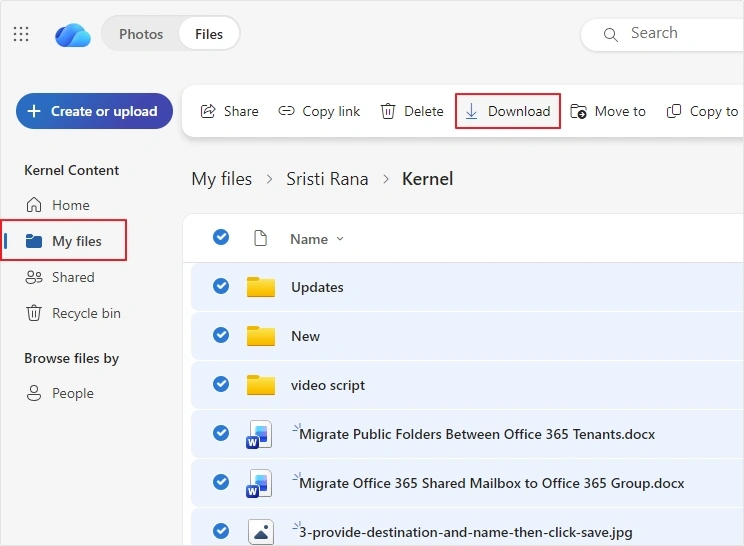This screenshot has height=546, width=744.
Task: Click the Delete trash can icon
Action: point(388,111)
